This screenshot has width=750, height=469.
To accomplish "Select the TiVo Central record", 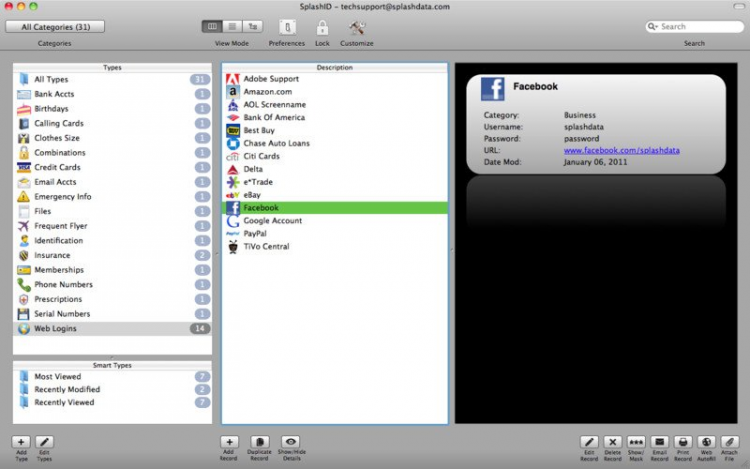I will coord(335,247).
